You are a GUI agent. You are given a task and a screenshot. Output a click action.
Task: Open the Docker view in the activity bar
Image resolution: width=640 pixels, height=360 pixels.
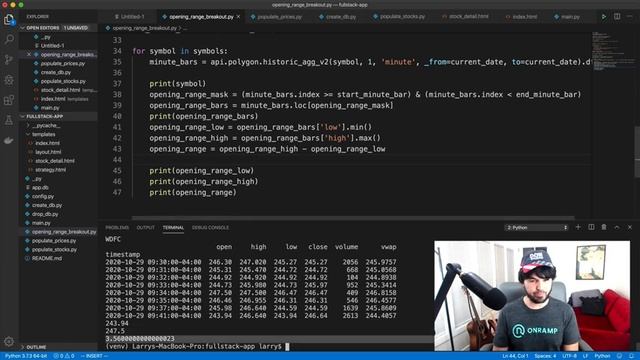(9, 140)
